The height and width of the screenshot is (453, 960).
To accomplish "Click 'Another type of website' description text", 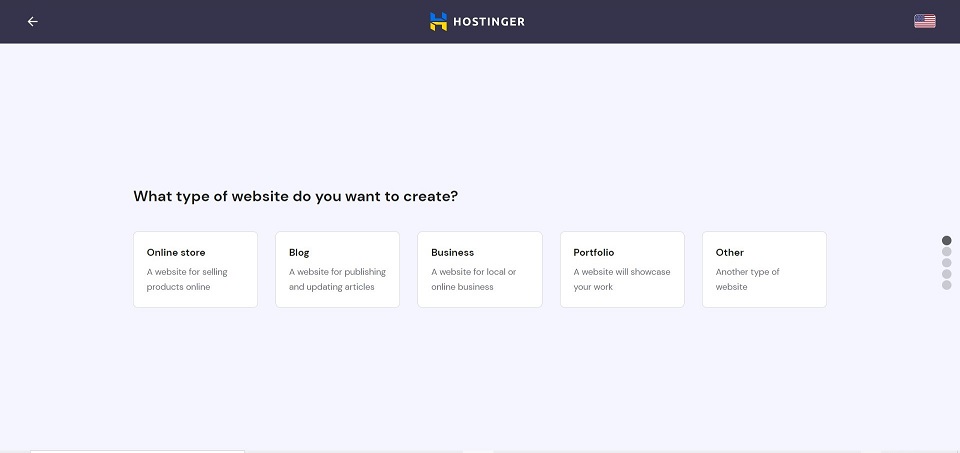I will (x=748, y=279).
